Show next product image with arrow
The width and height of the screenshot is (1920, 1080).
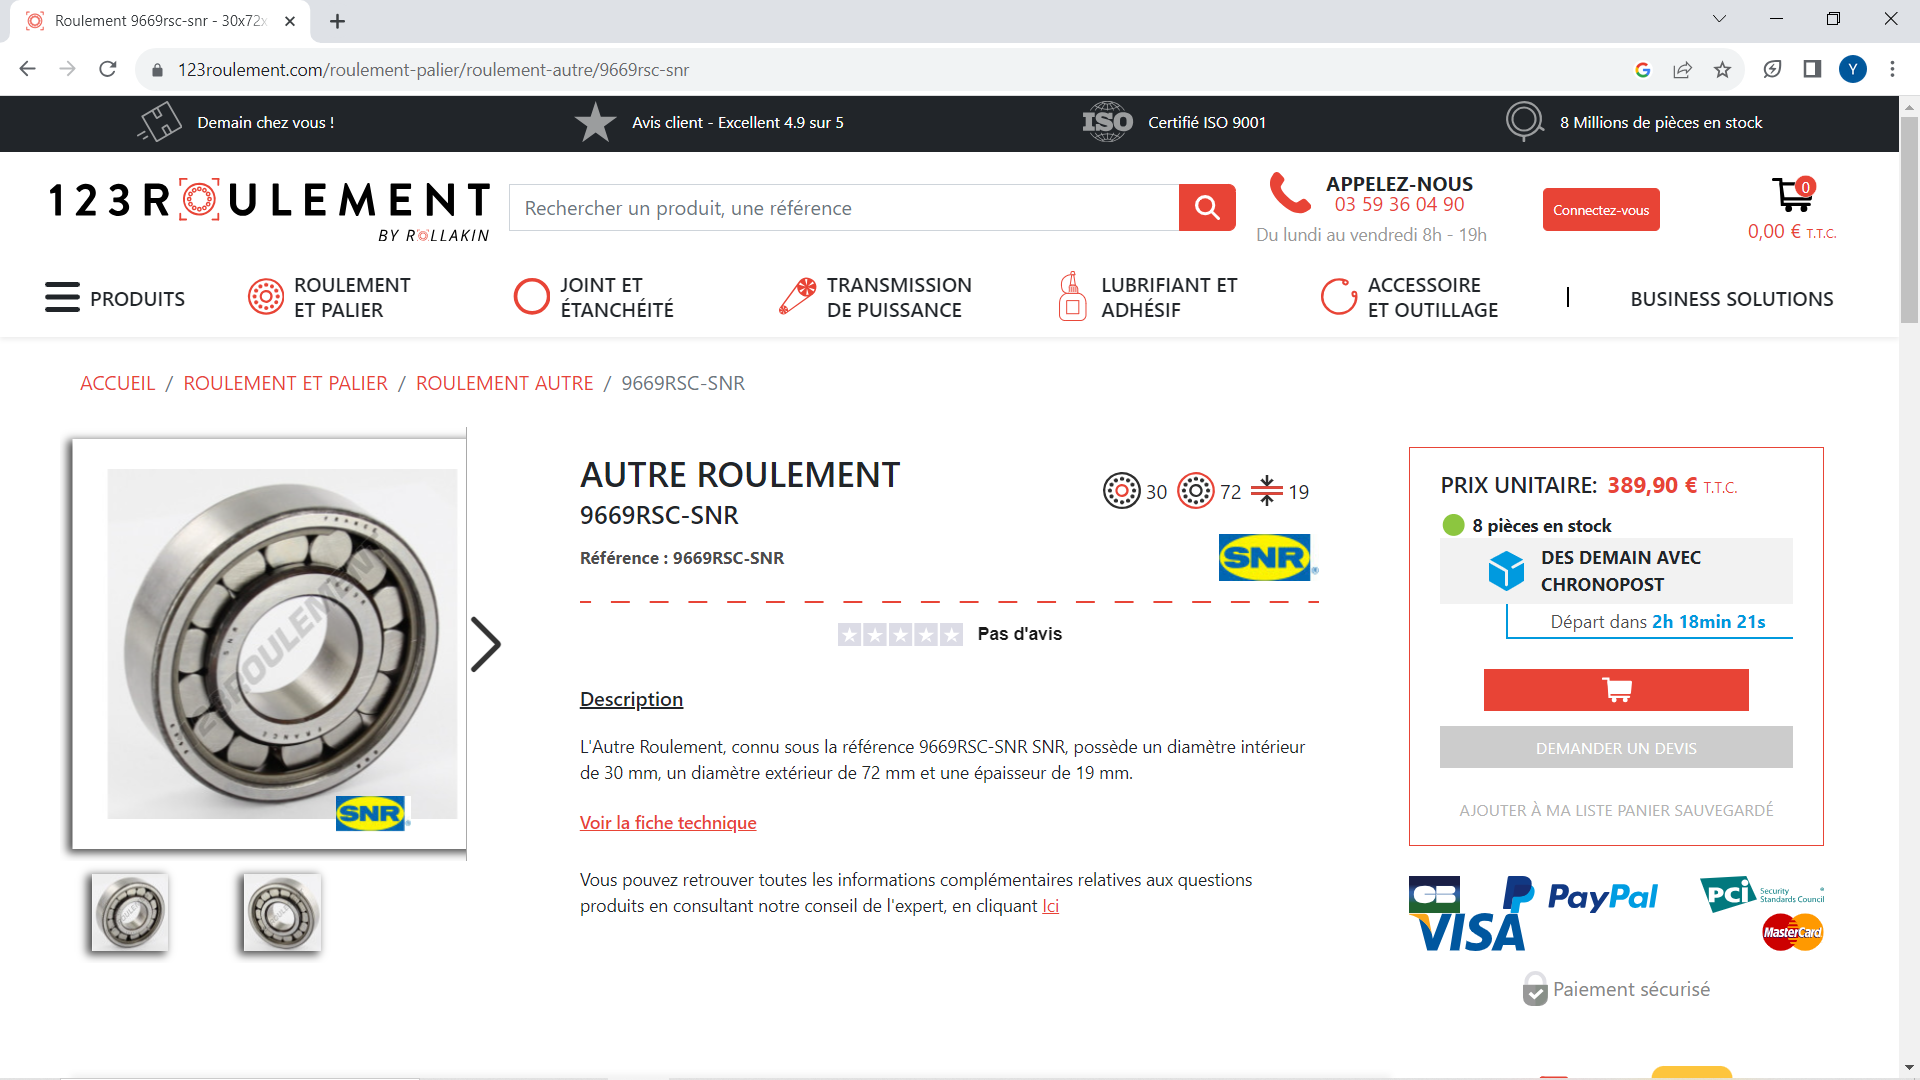486,644
